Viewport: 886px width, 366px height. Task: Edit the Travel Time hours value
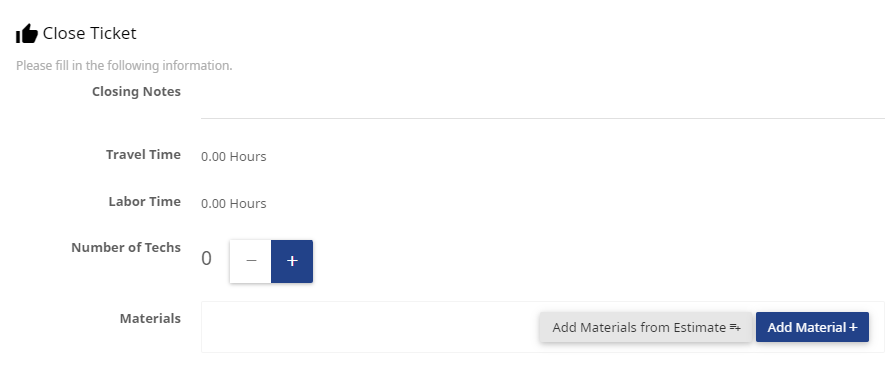pyautogui.click(x=233, y=156)
